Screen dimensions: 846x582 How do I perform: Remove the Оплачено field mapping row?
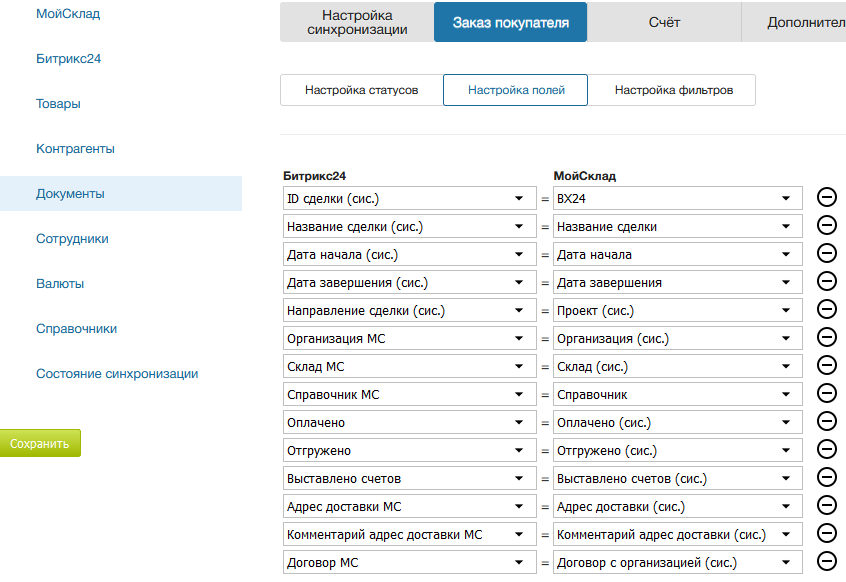(827, 422)
